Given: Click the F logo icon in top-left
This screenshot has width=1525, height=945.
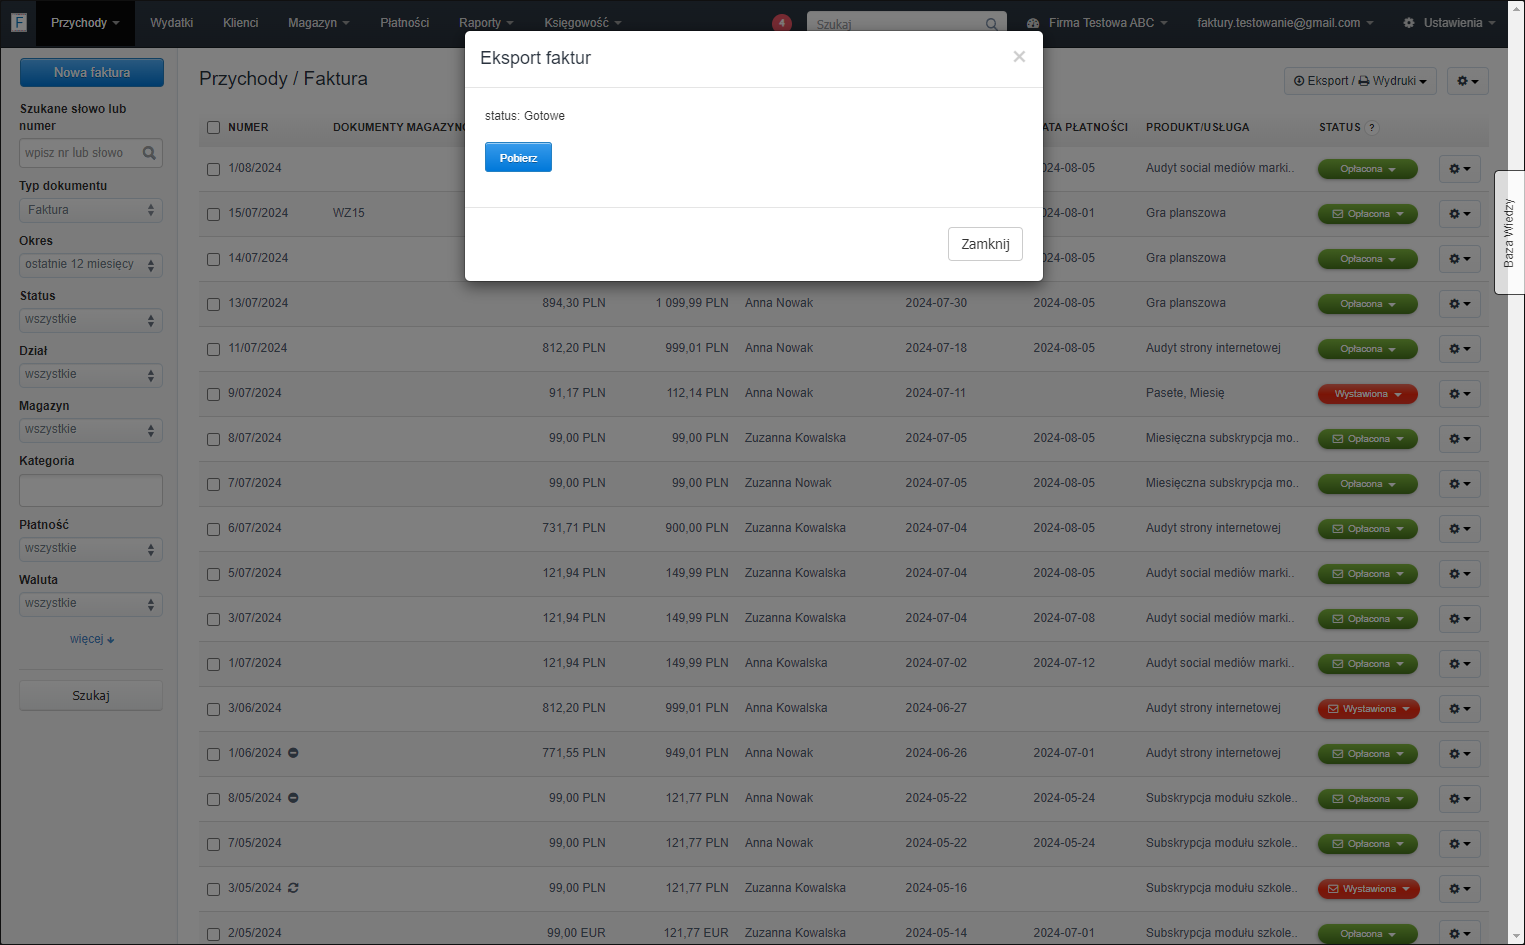Looking at the screenshot, I should pos(18,22).
